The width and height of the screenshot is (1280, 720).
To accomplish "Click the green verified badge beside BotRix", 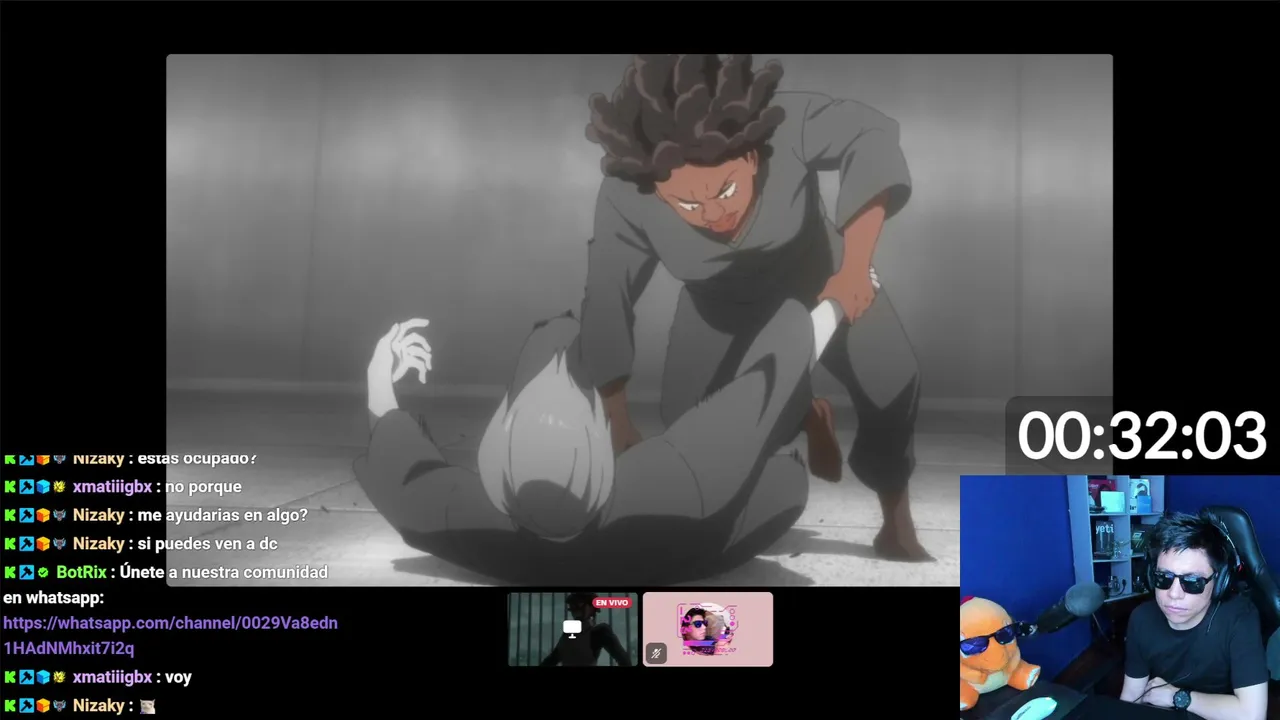I will point(42,572).
